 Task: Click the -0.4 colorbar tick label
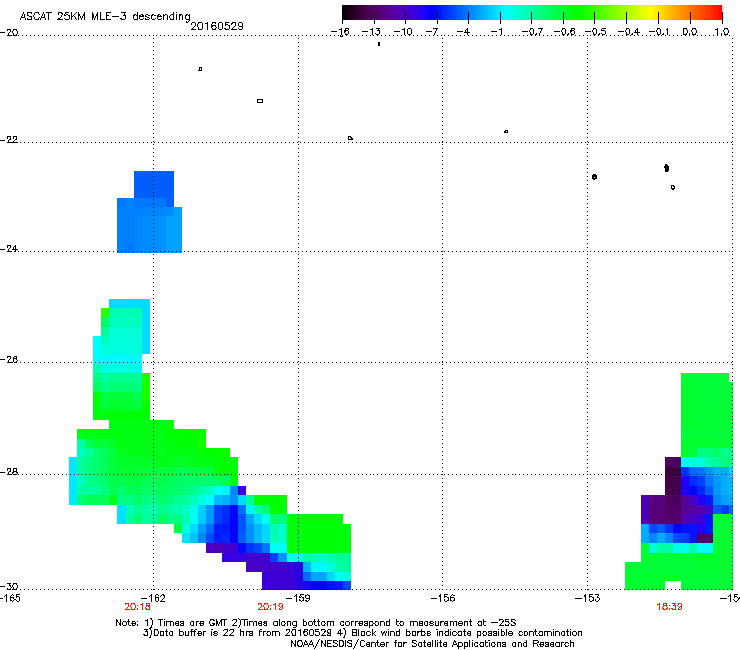pyautogui.click(x=629, y=32)
